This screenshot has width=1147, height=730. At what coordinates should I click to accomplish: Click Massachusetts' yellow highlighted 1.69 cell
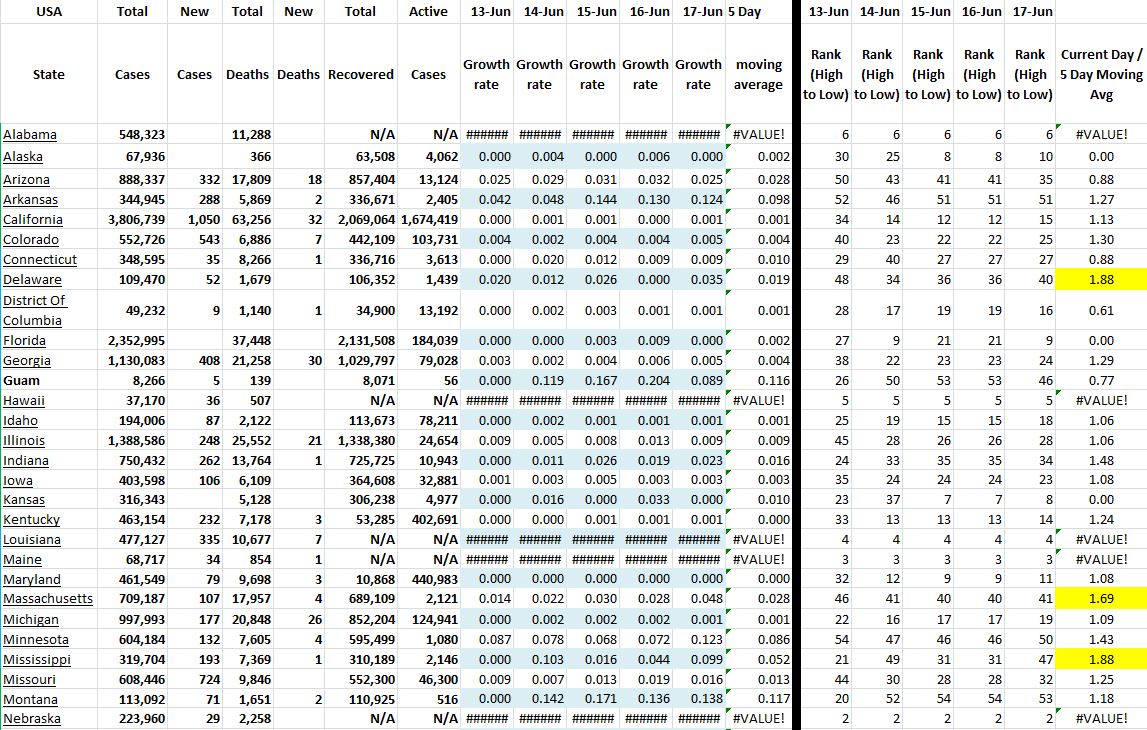point(1101,599)
